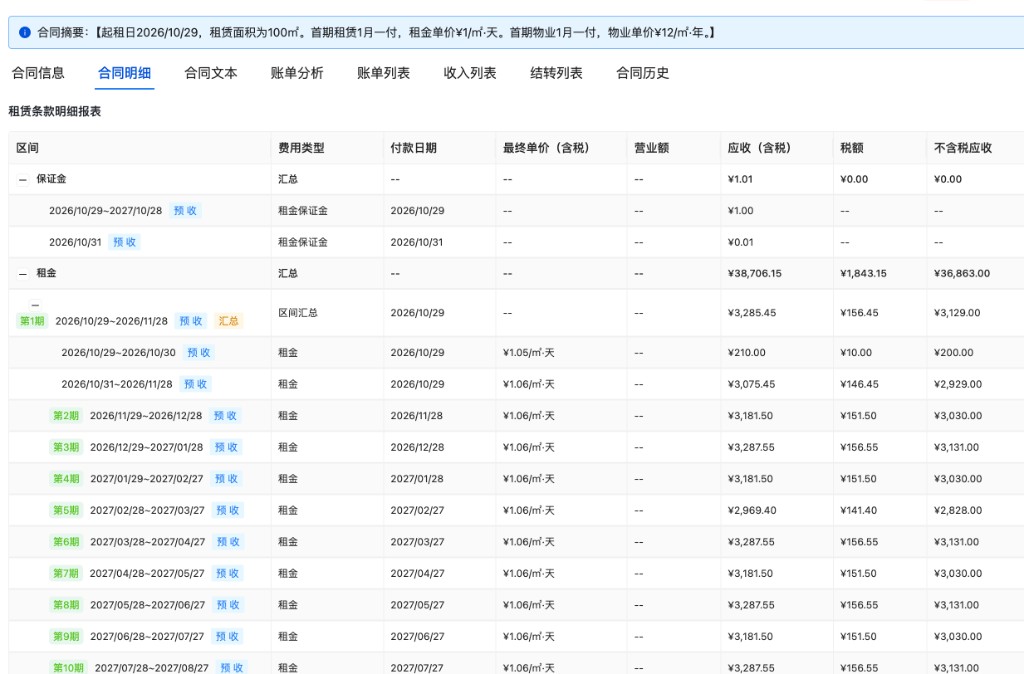Viewport: 1024px width, 674px height.
Task: Select the interval 2026/10/29~2026/10/30
Action: click(x=118, y=353)
